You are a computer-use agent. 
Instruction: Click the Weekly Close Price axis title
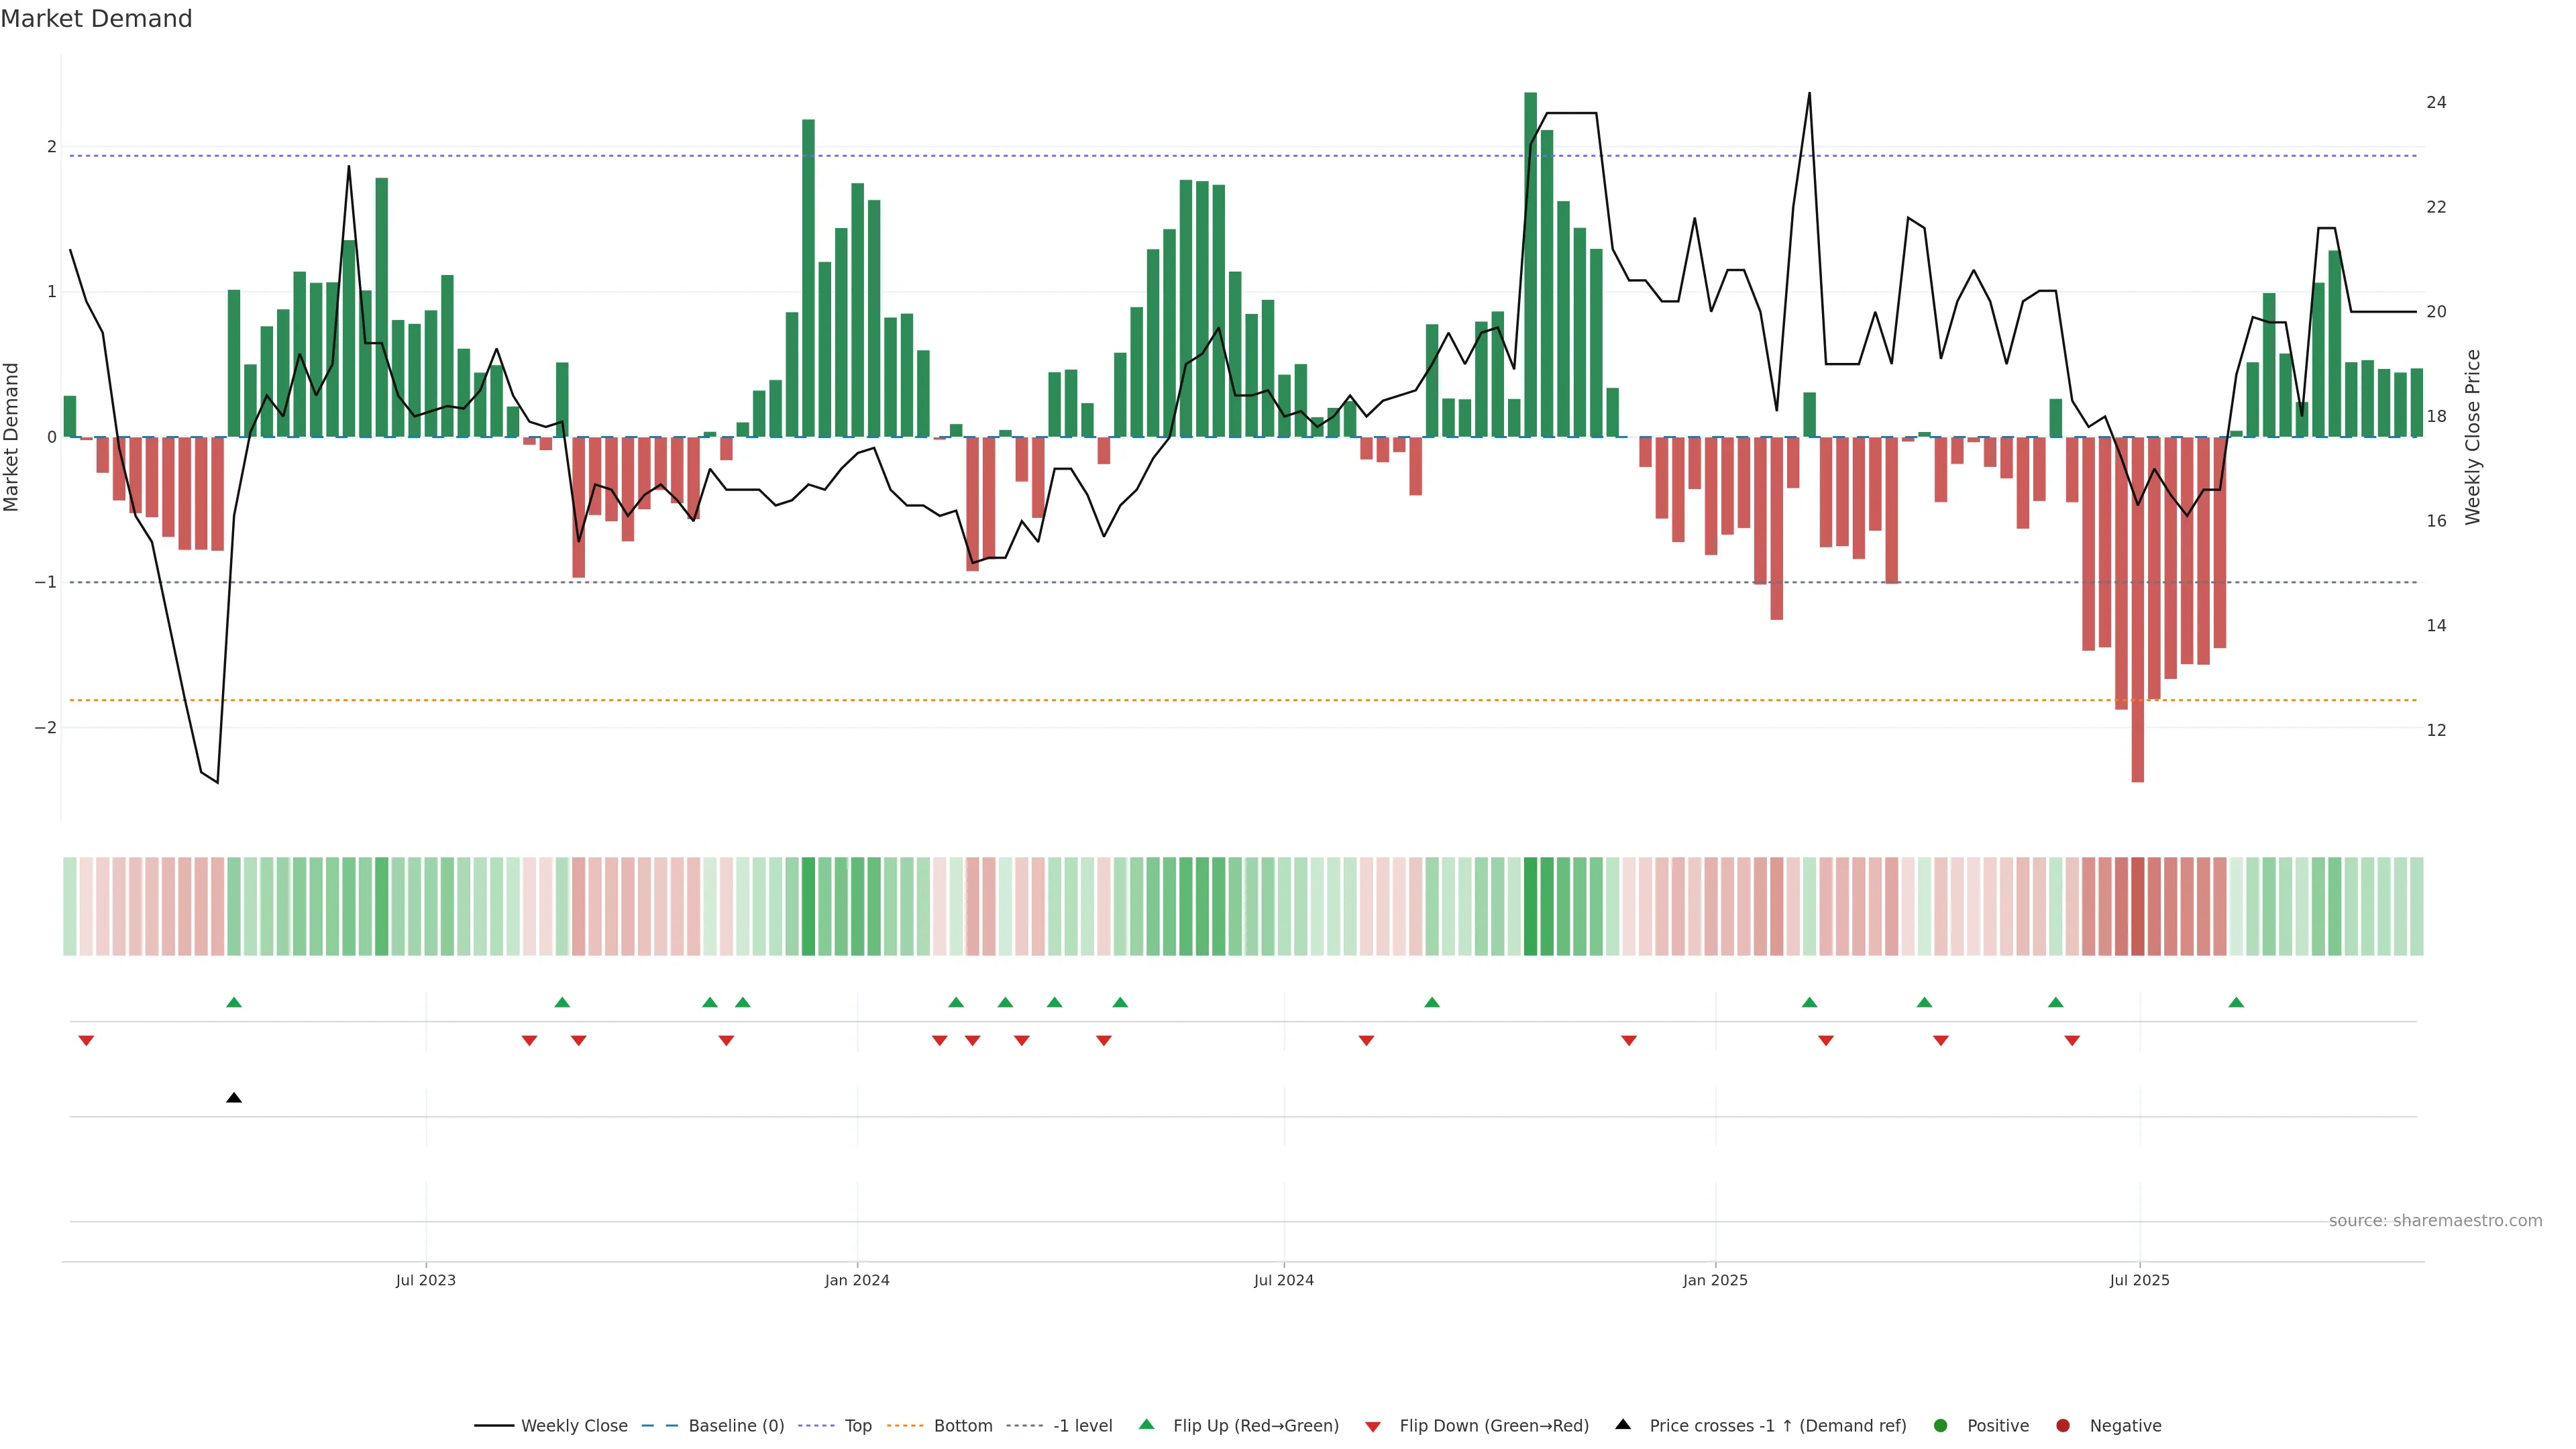coord(2473,437)
